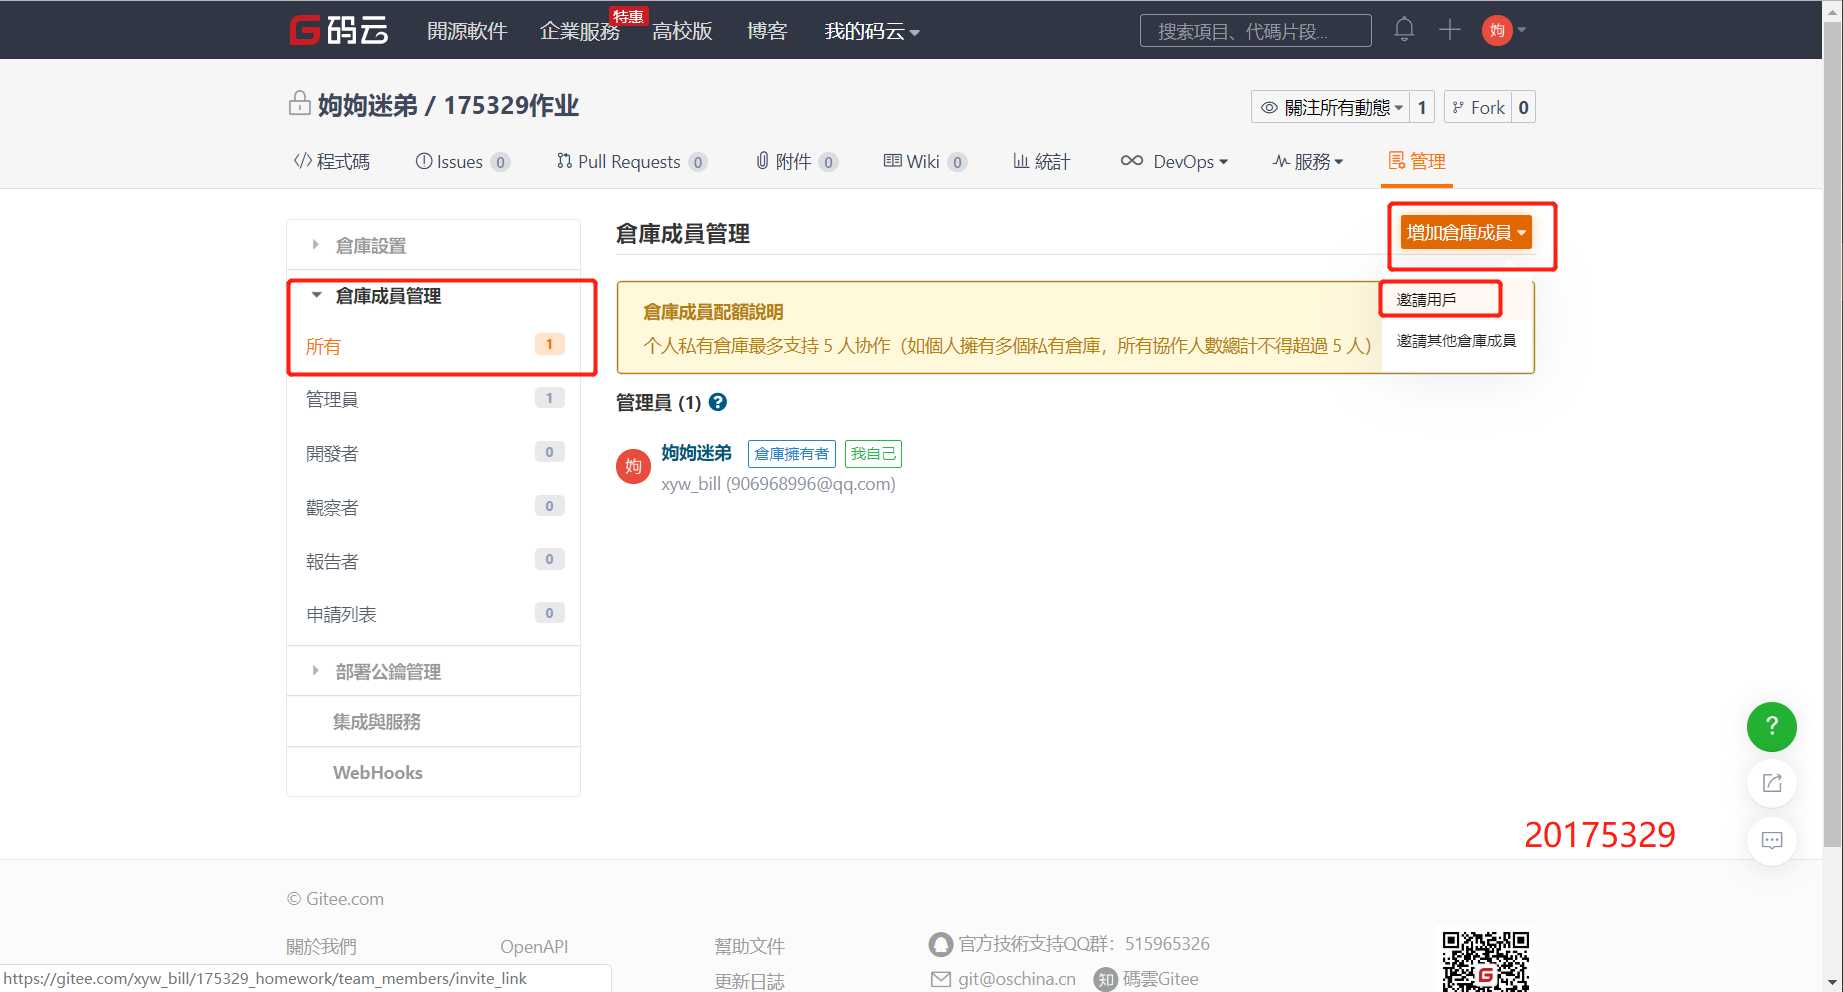Open the notifications bell icon
Screen dimensions: 1843x992
tap(1404, 30)
